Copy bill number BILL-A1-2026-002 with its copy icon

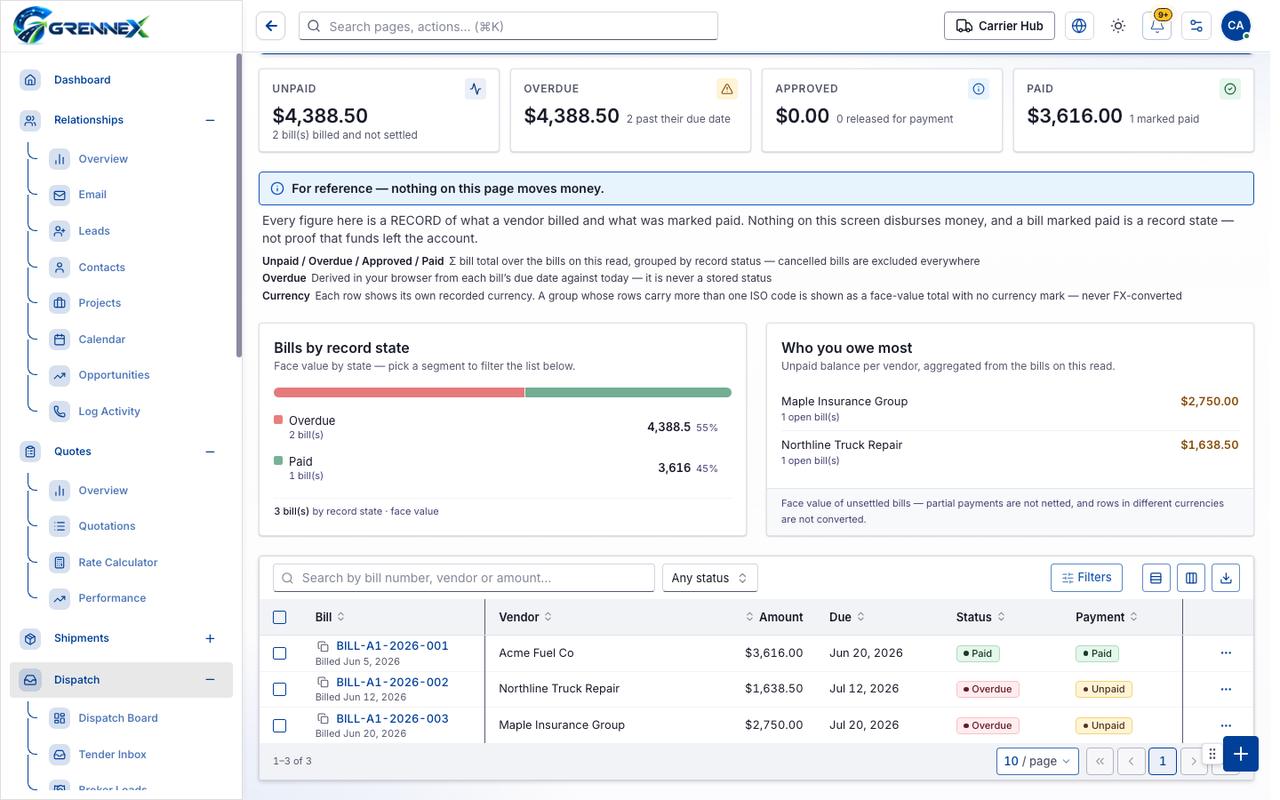tap(323, 683)
